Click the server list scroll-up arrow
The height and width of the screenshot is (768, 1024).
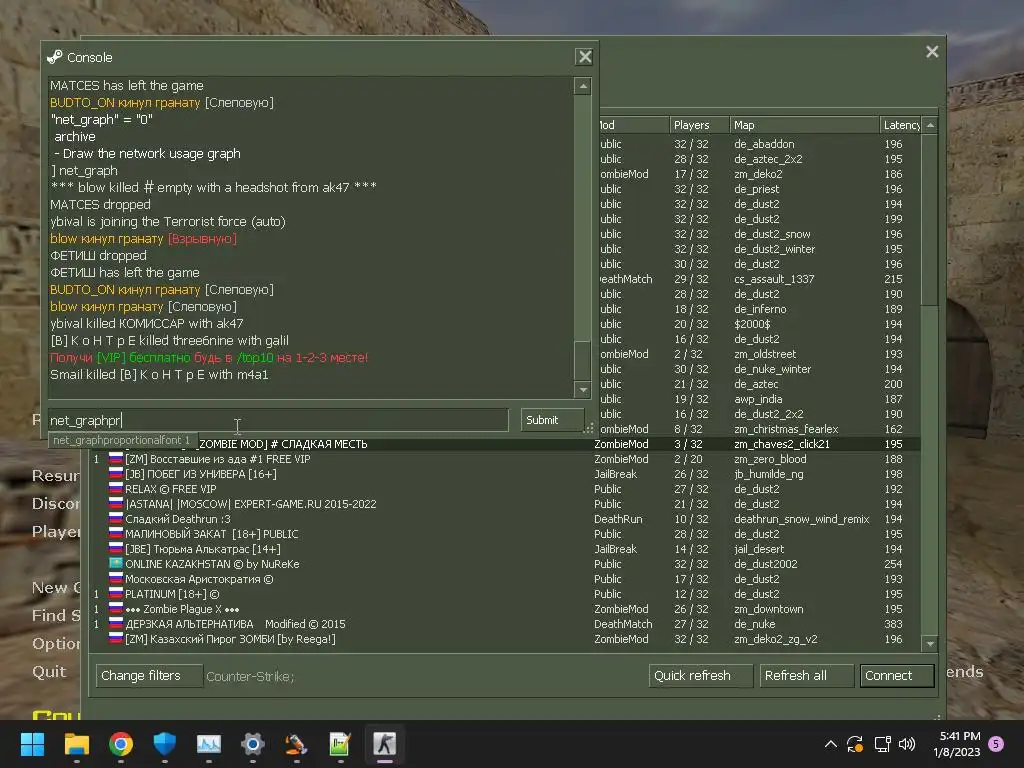point(930,125)
